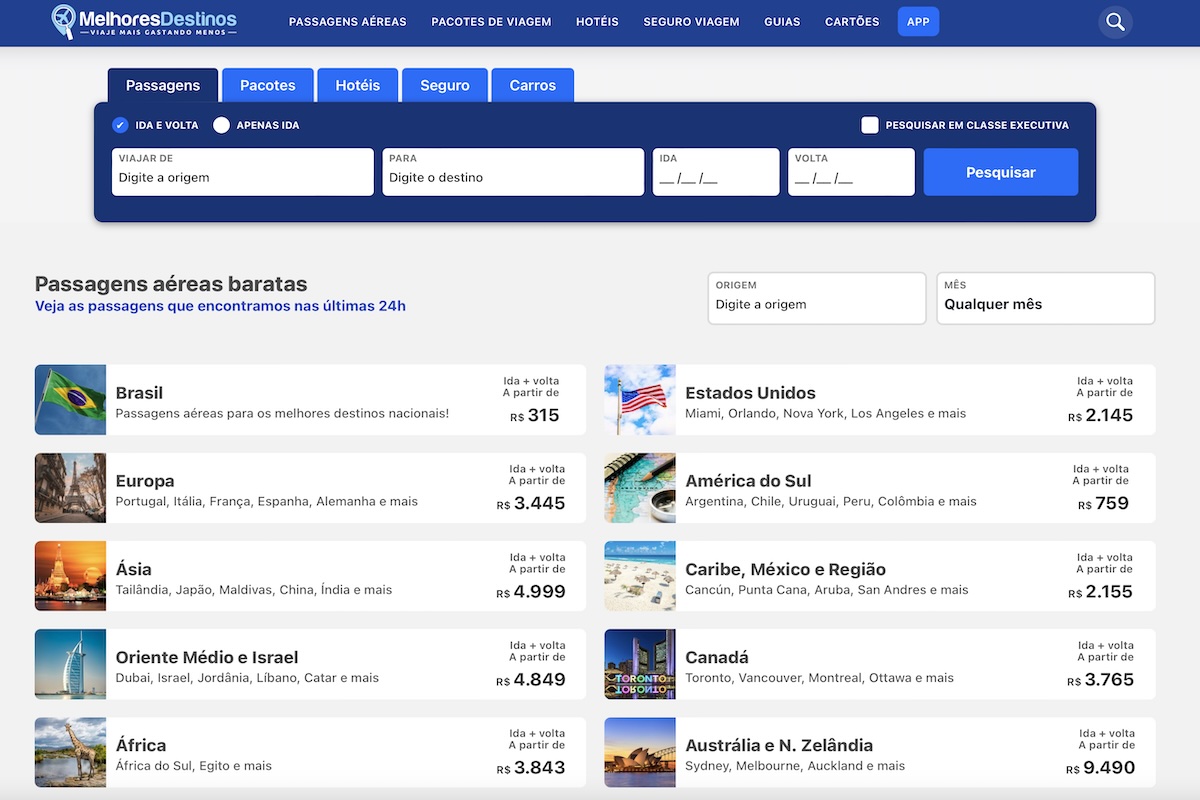1200x800 pixels.
Task: Open Seguro Viagem from the top menu
Action: pos(691,21)
